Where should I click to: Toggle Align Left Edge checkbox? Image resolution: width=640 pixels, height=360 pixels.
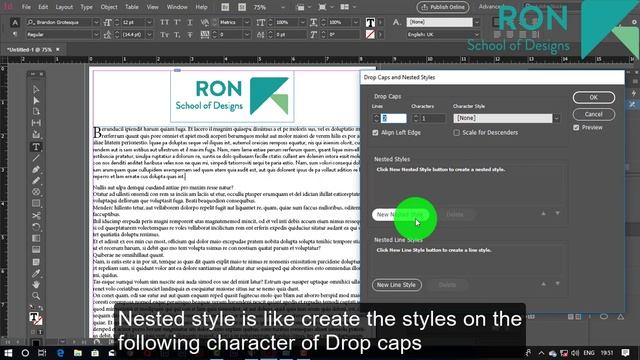375,133
